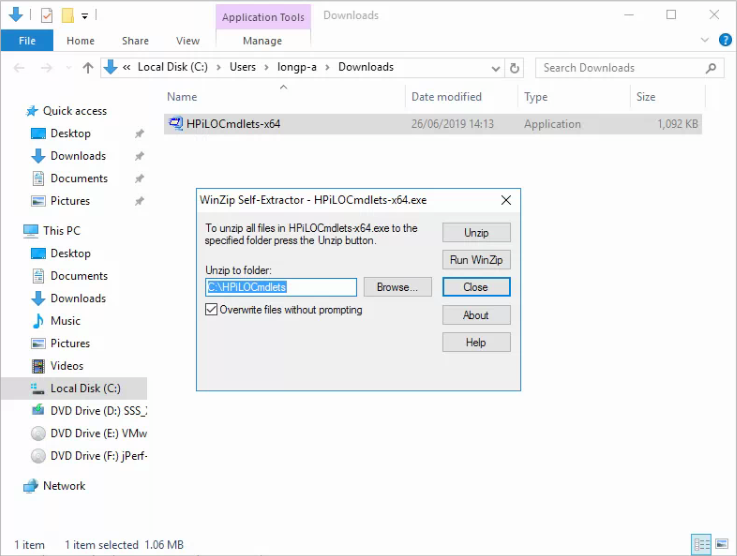Open Downloads under This PC
737x556 pixels.
click(78, 298)
